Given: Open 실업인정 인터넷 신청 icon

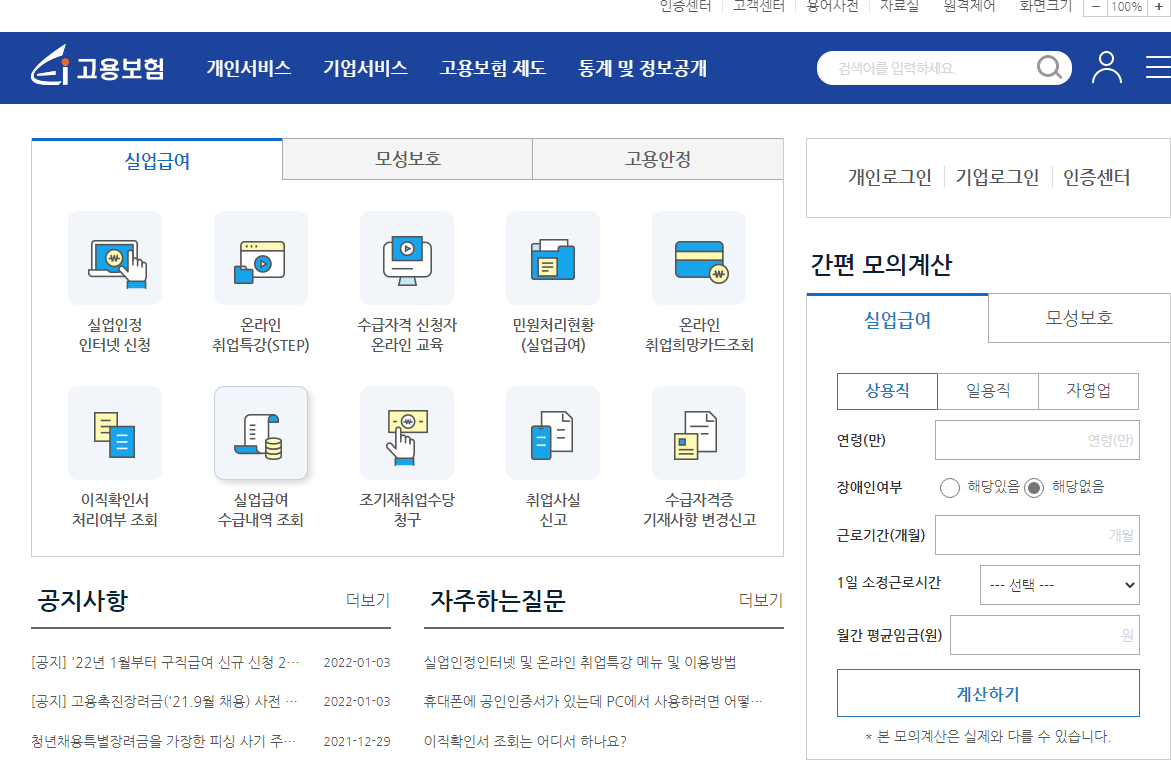Looking at the screenshot, I should point(115,258).
